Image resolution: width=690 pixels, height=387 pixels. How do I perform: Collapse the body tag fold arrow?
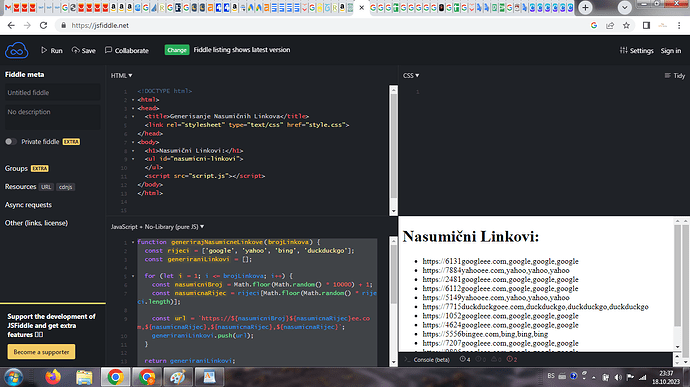[133, 142]
